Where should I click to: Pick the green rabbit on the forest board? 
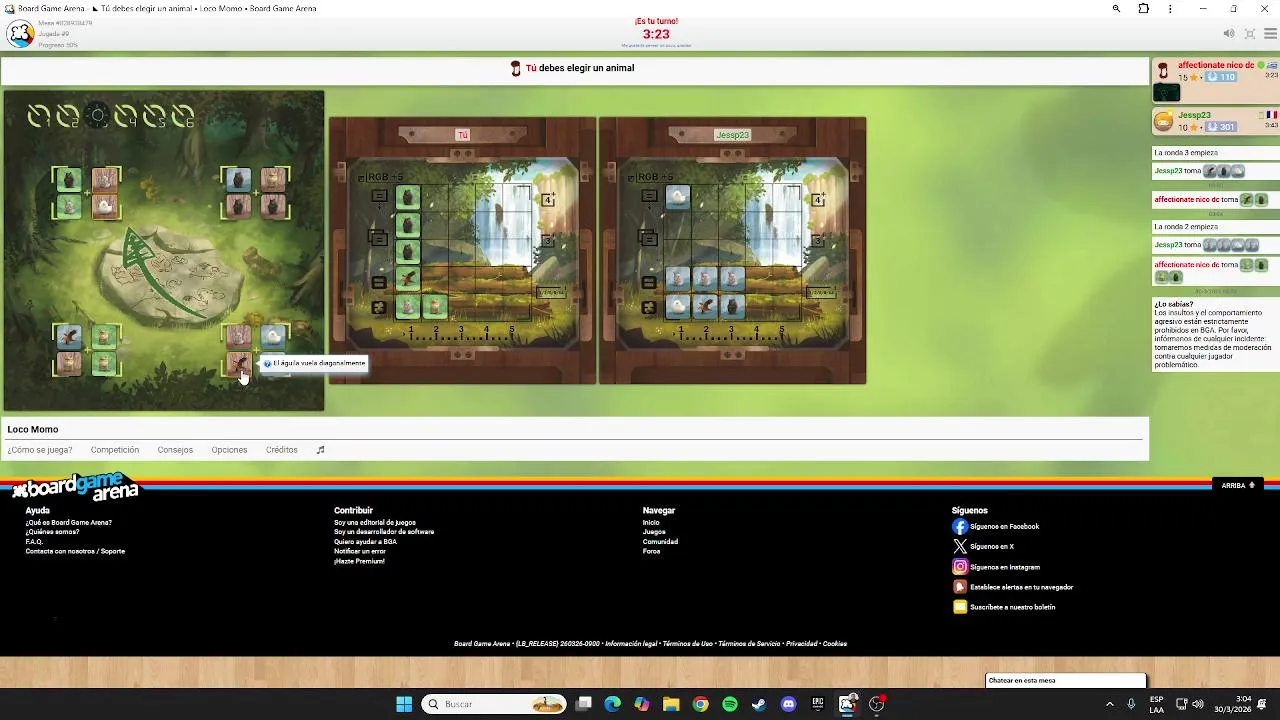click(x=69, y=206)
